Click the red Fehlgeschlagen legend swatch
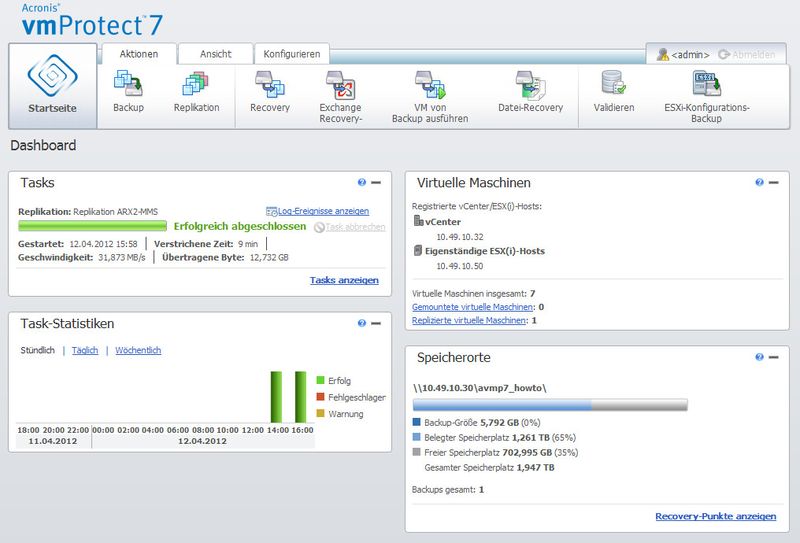Screen dimensions: 800x543 (320, 397)
